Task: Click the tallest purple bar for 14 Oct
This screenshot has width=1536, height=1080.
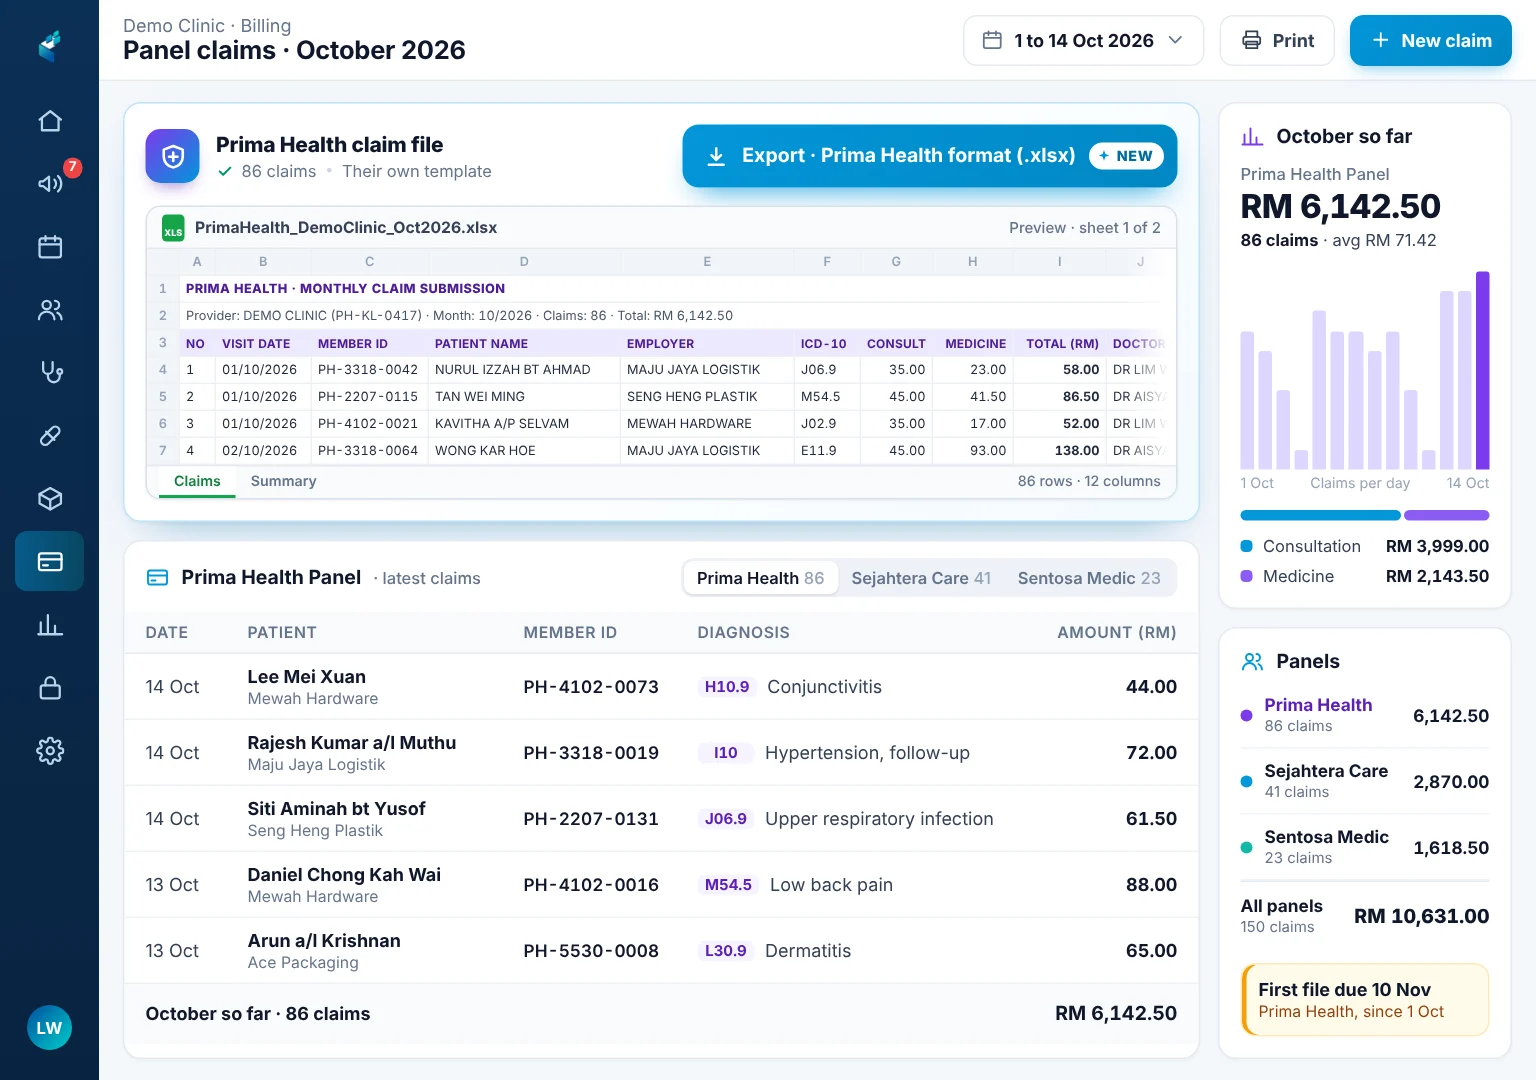Action: (x=1483, y=370)
